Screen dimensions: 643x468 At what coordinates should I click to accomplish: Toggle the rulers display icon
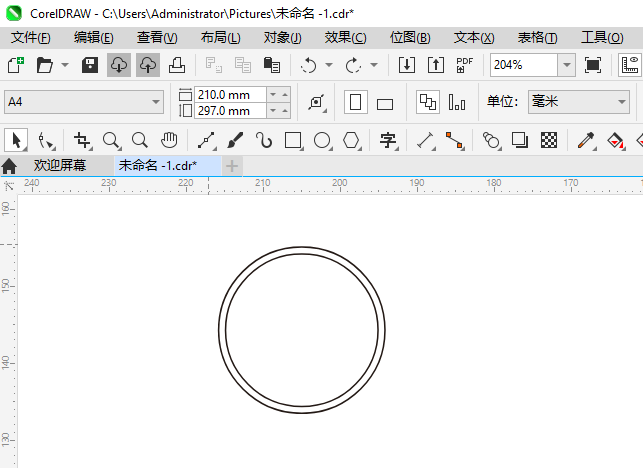click(630, 65)
